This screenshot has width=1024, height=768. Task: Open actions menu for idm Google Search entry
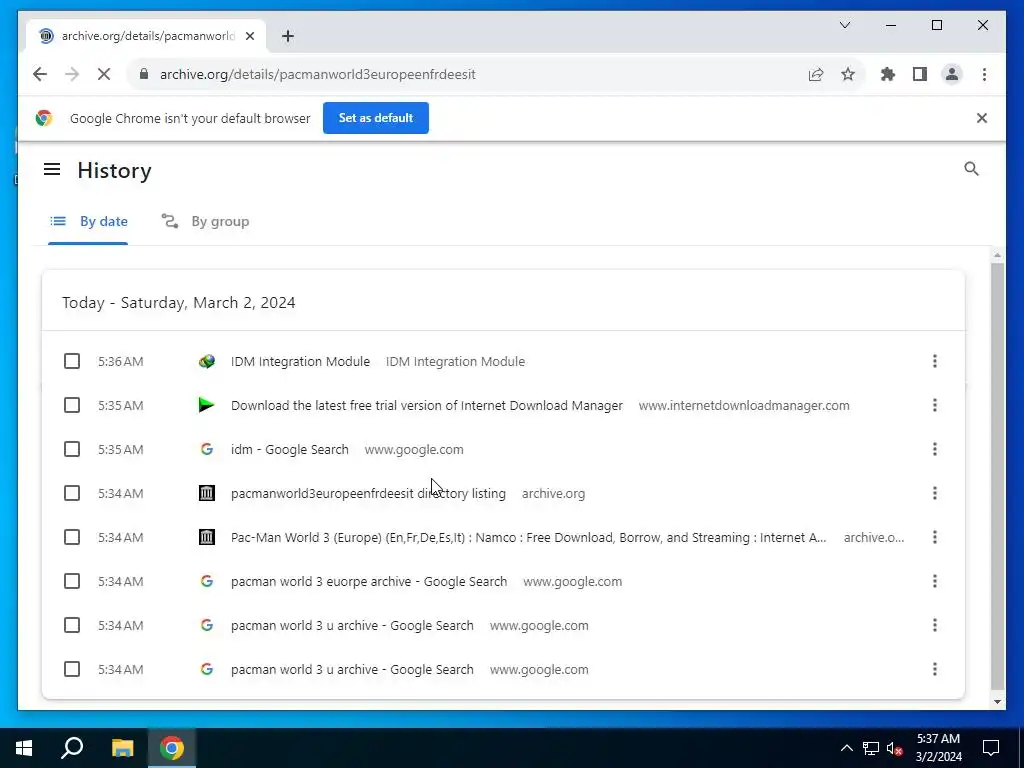click(x=935, y=449)
